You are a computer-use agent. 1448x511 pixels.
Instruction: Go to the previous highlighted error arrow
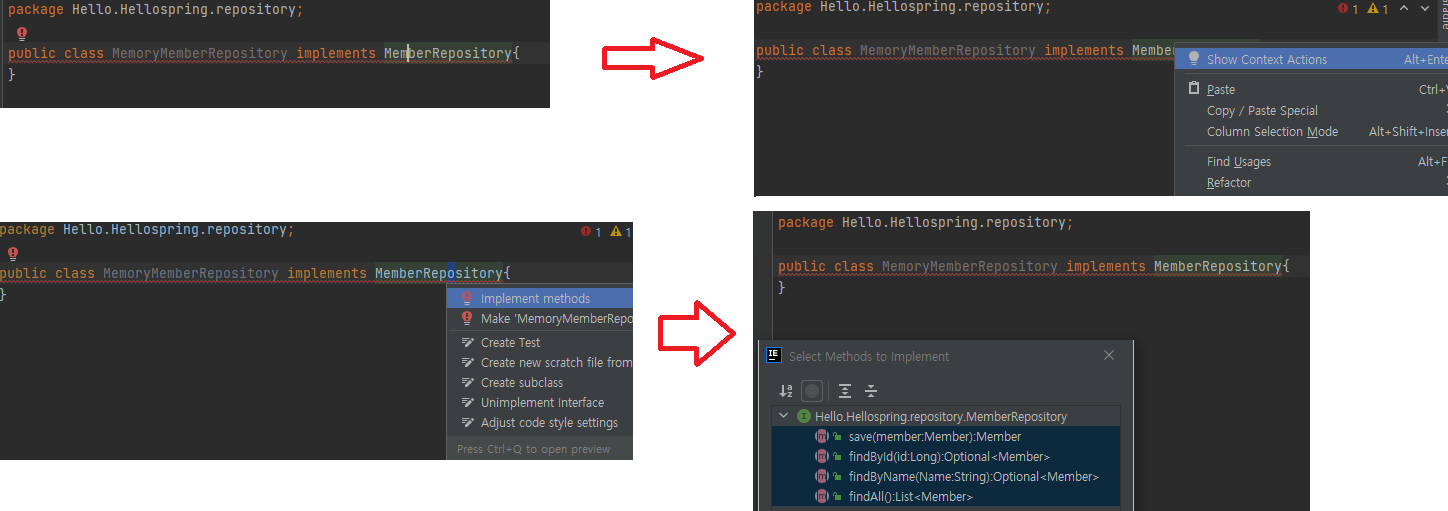click(x=1404, y=8)
